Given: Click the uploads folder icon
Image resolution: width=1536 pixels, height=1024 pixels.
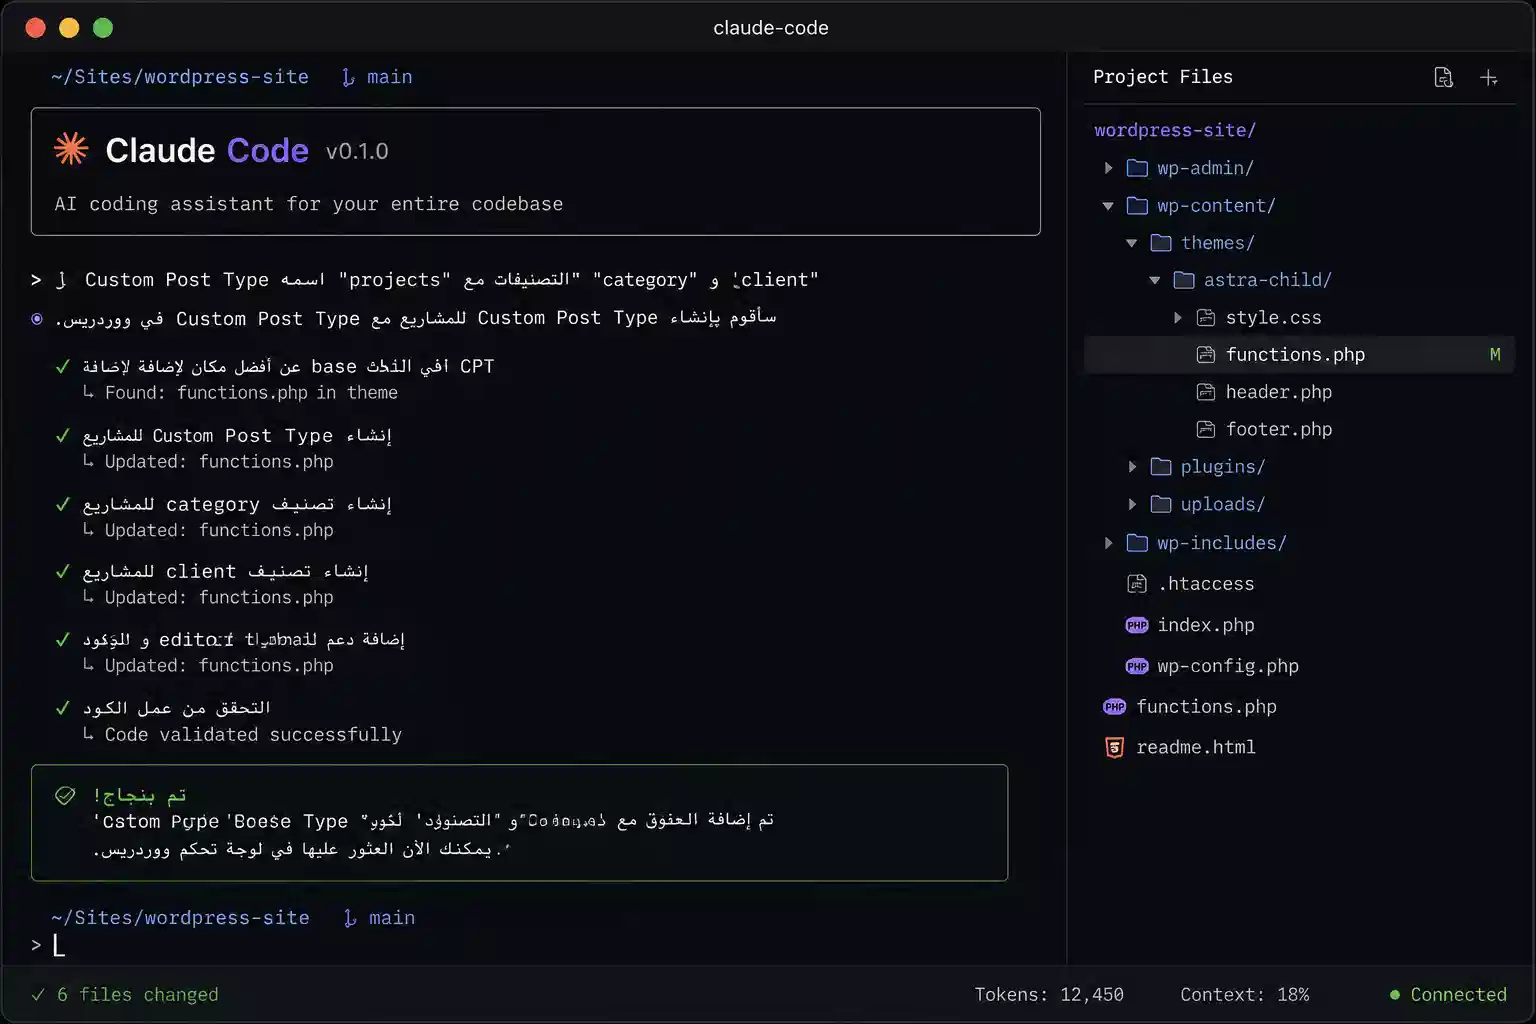Looking at the screenshot, I should tap(1161, 504).
